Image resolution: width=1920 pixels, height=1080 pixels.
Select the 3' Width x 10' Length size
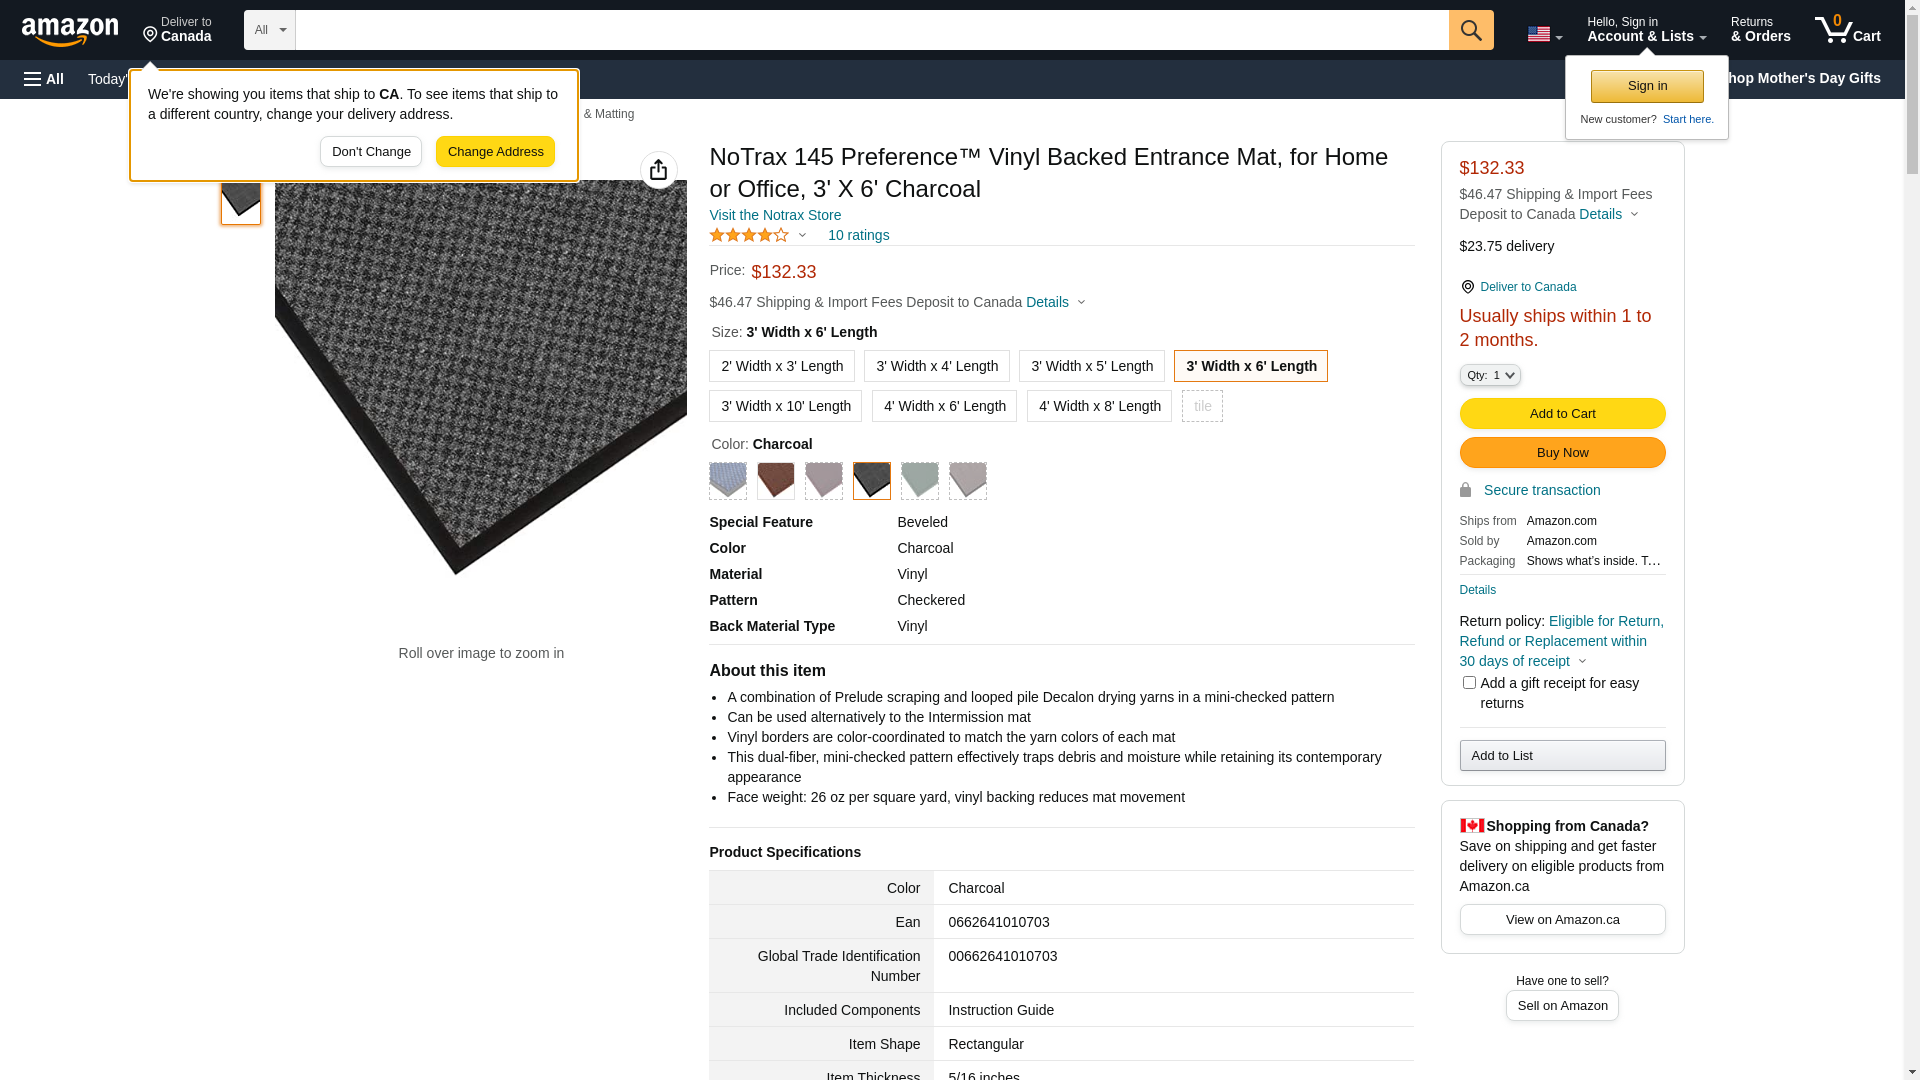pos(785,406)
